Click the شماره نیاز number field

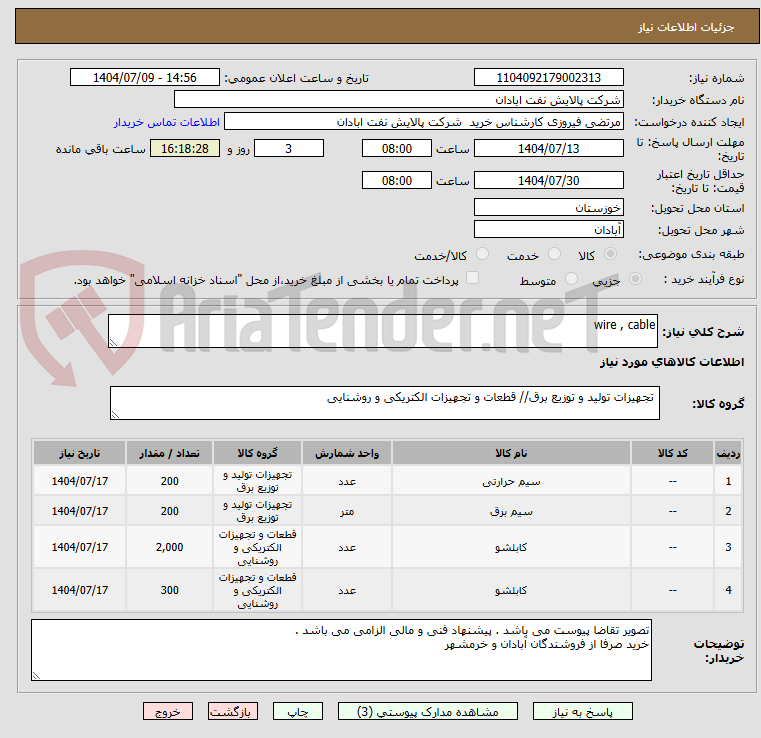(x=548, y=78)
